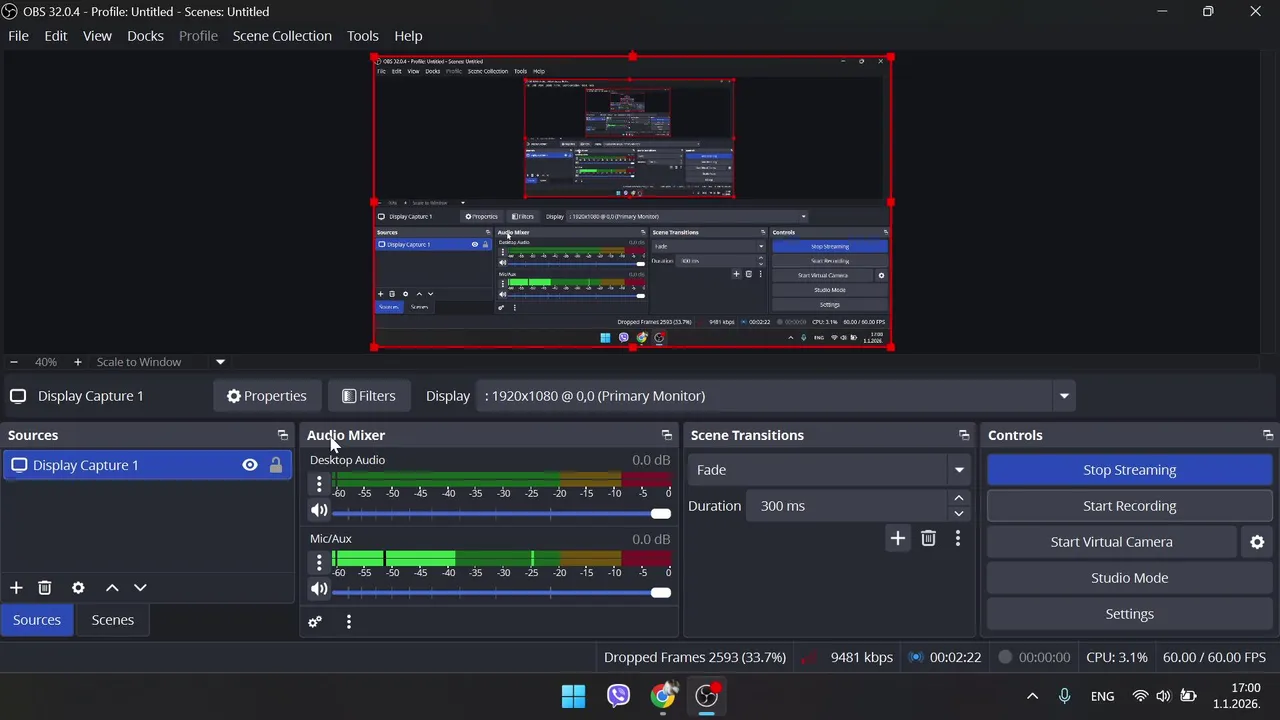The width and height of the screenshot is (1280, 720).
Task: Open the Help menu
Action: pyautogui.click(x=408, y=36)
